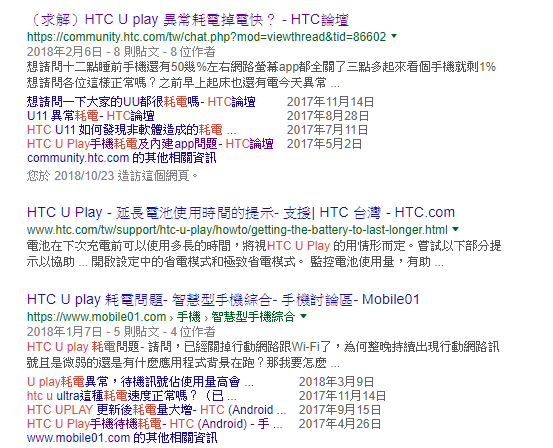Open sitelink HTC UPLAY 更新後耗電量大增
The width and height of the screenshot is (553, 448).
[157, 410]
